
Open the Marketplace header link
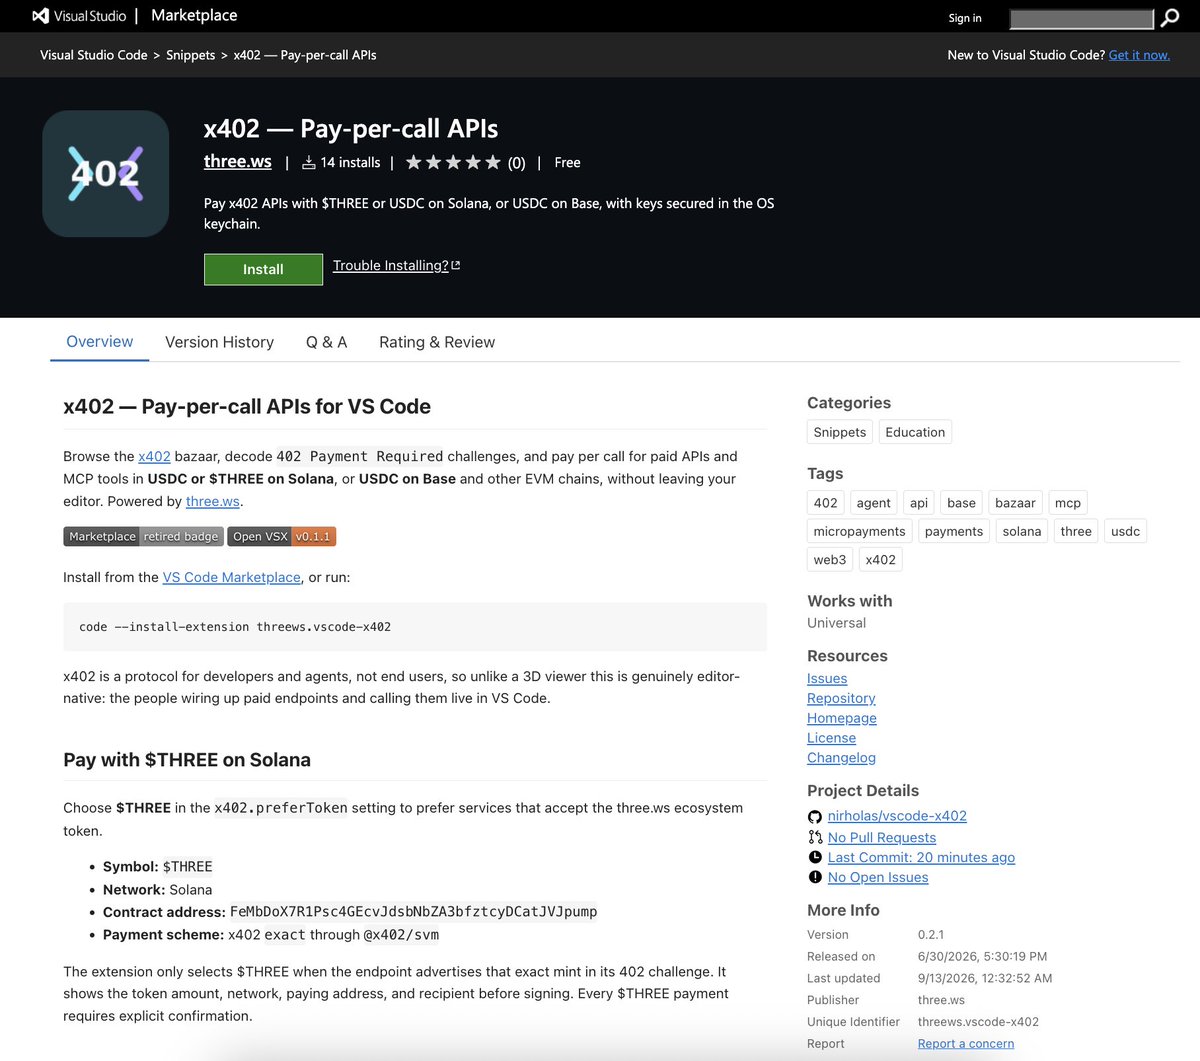pos(194,15)
